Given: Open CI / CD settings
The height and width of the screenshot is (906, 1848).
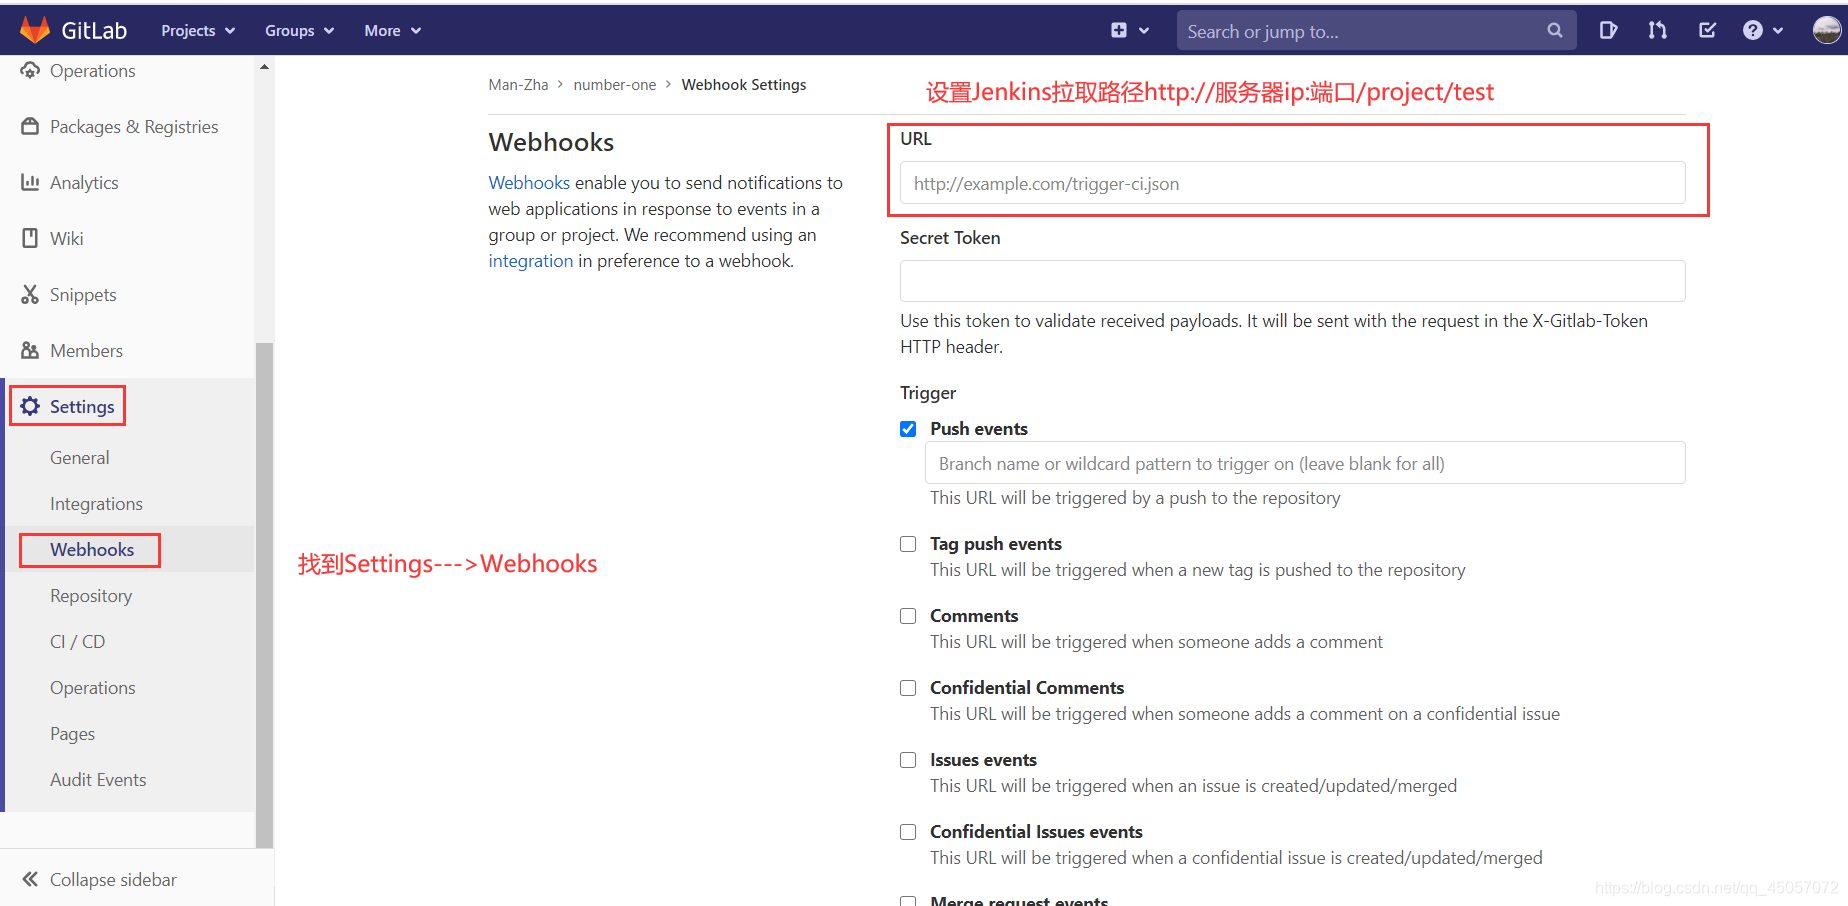Looking at the screenshot, I should click(78, 642).
